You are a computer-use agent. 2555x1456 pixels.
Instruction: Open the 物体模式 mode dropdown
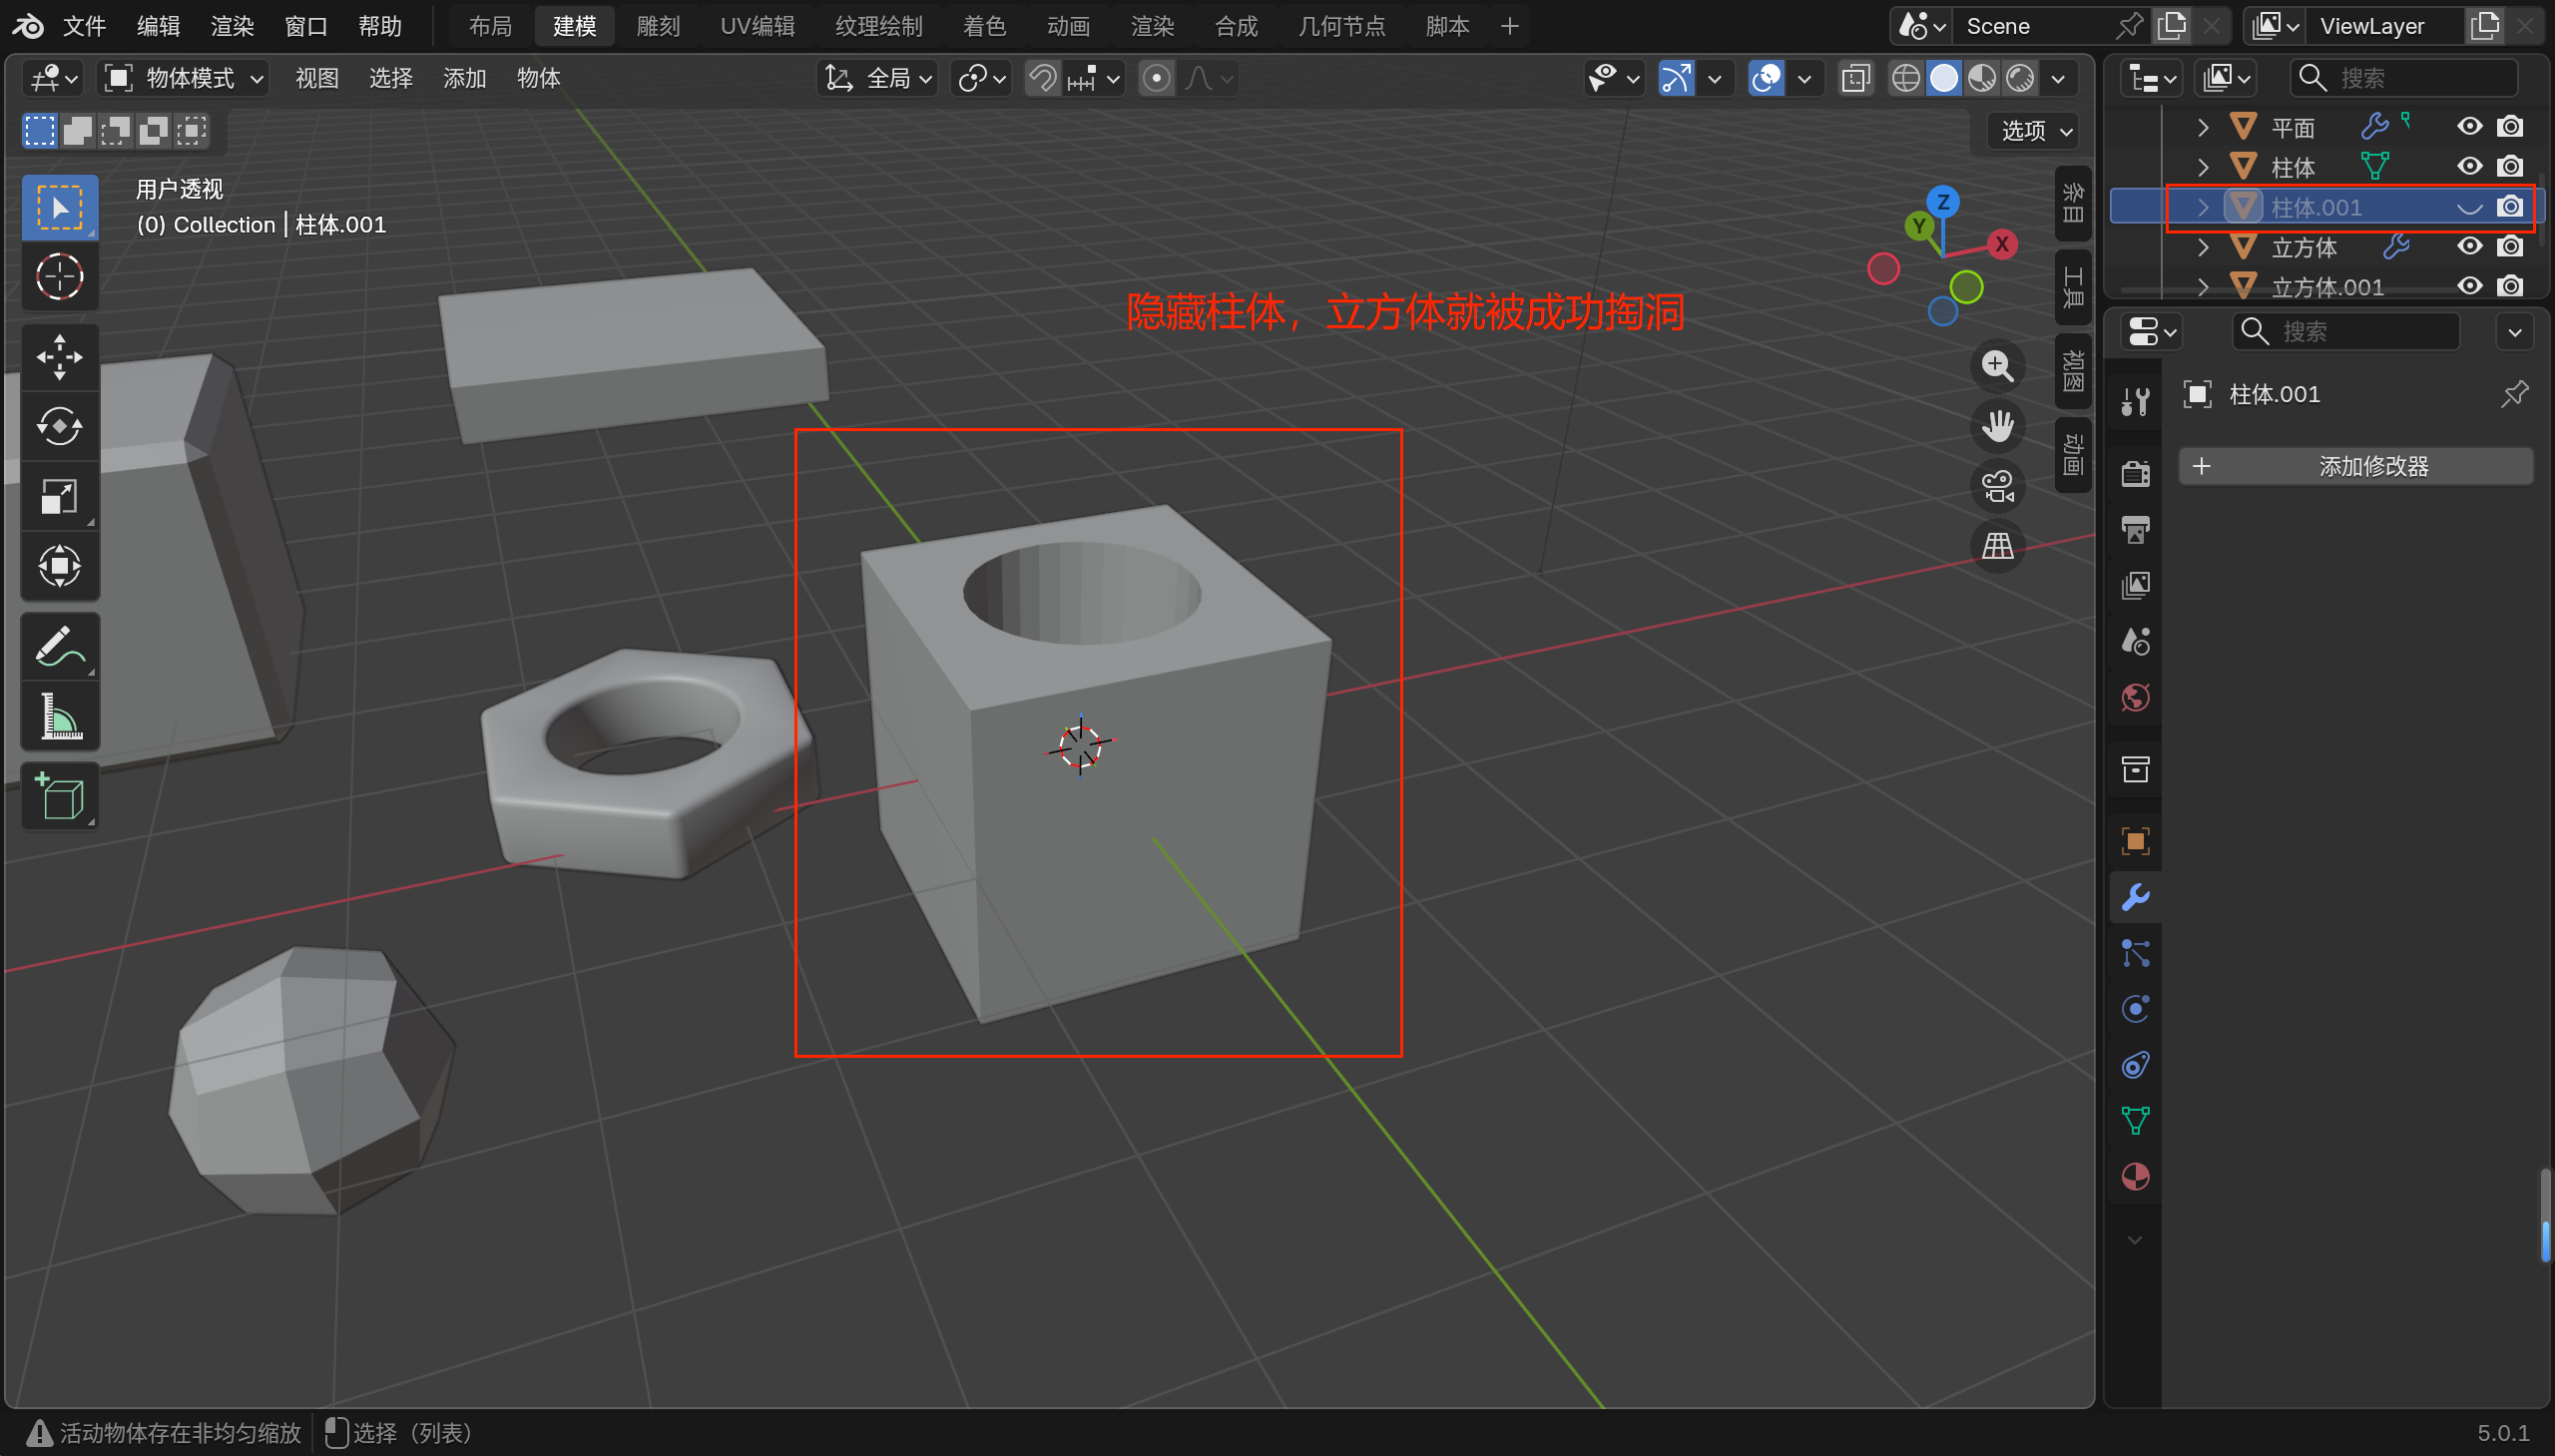point(185,78)
